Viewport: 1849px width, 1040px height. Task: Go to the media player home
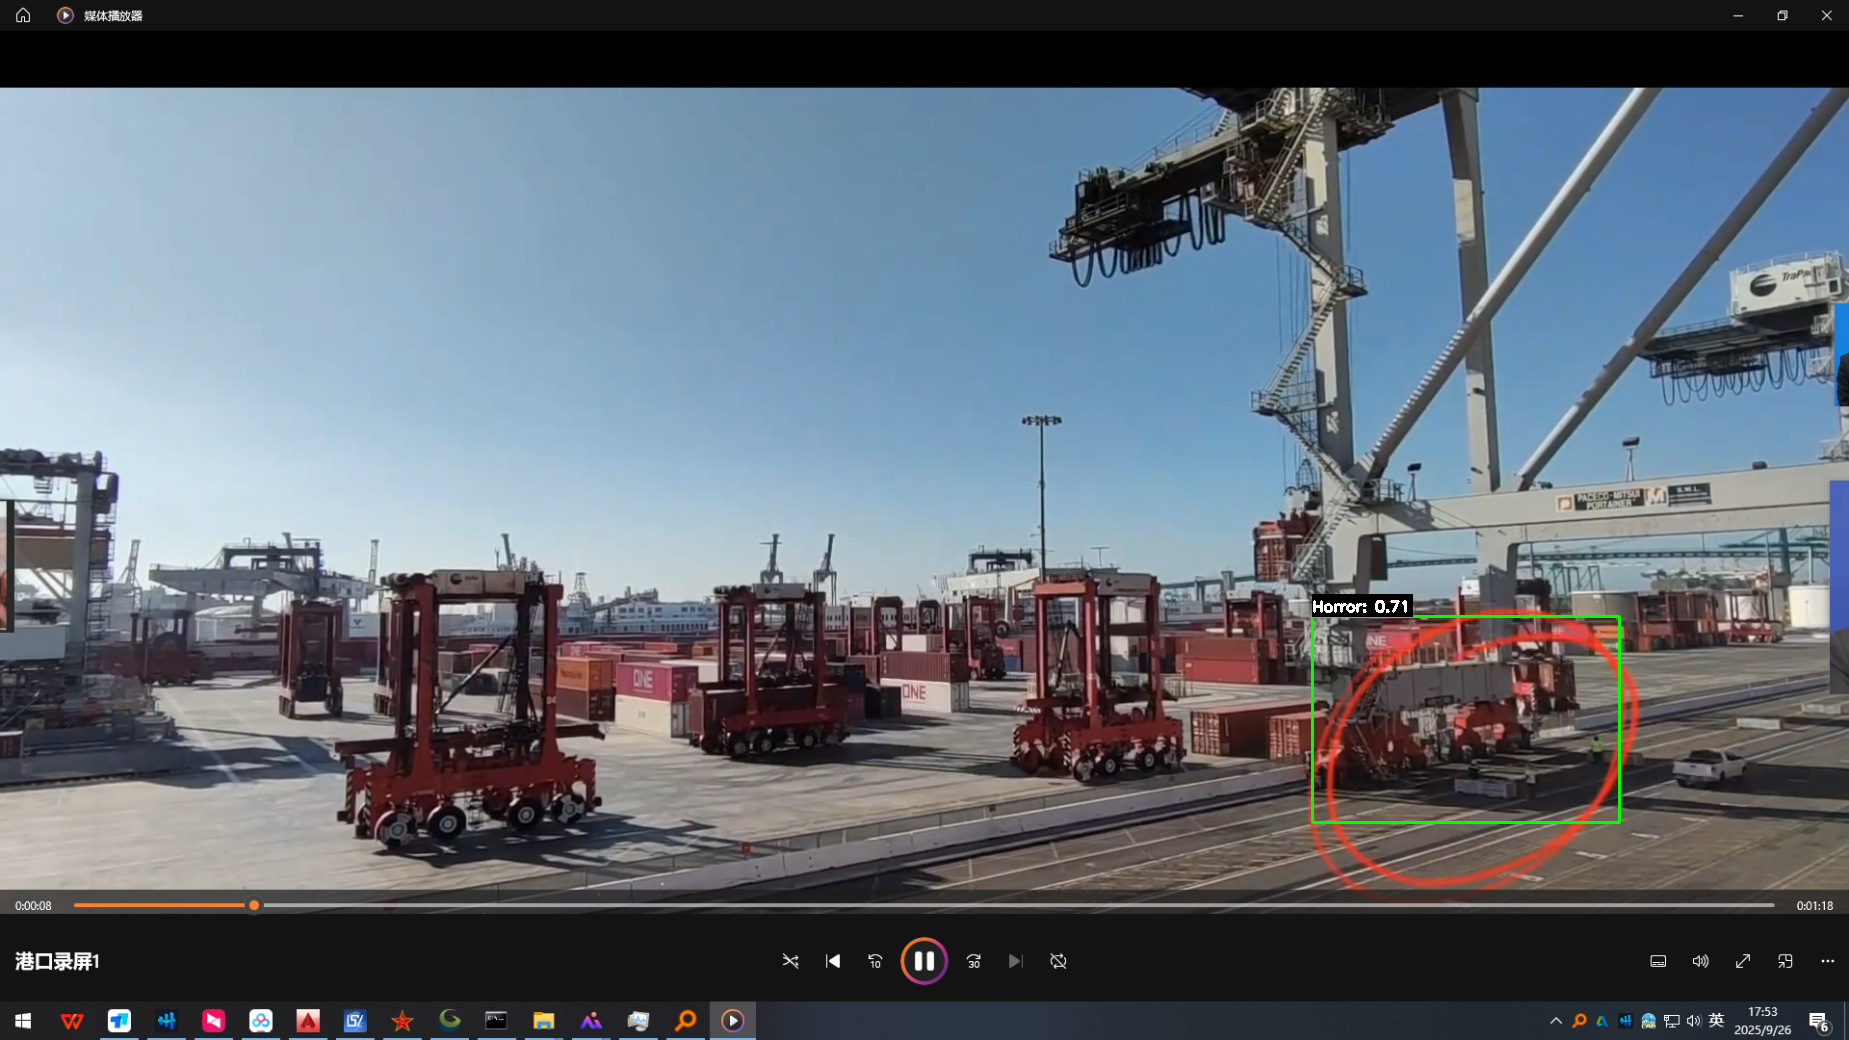tap(23, 15)
